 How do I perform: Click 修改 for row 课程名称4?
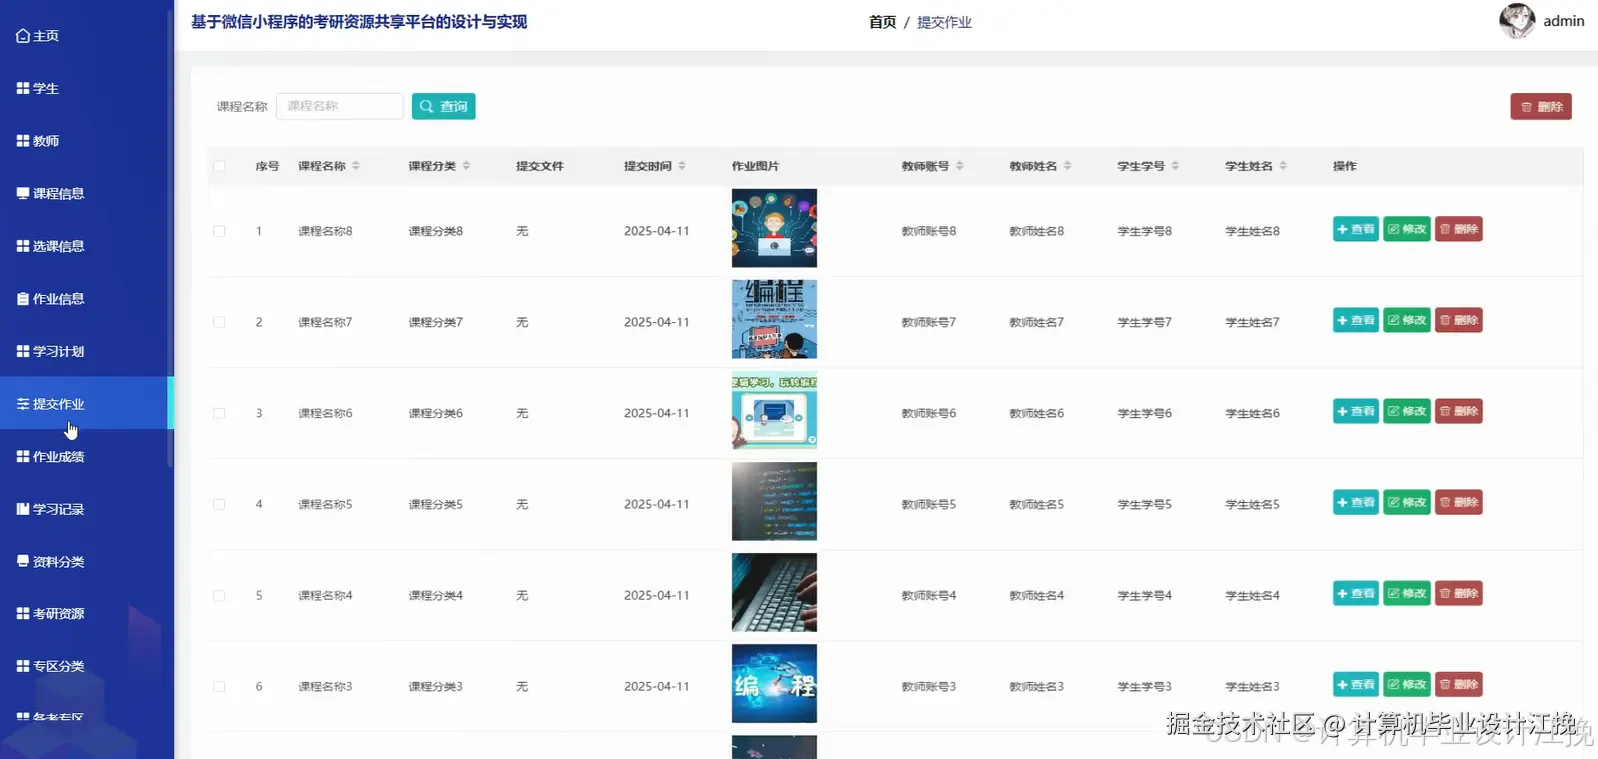pos(1407,593)
